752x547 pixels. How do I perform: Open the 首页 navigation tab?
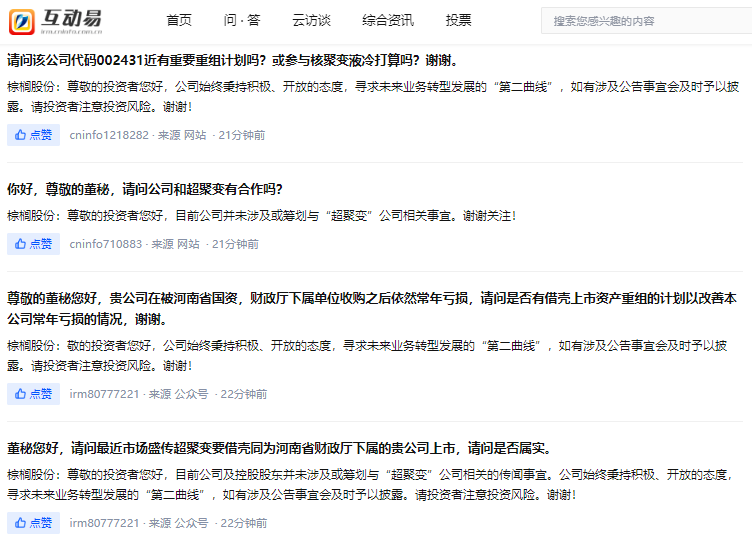[x=179, y=20]
